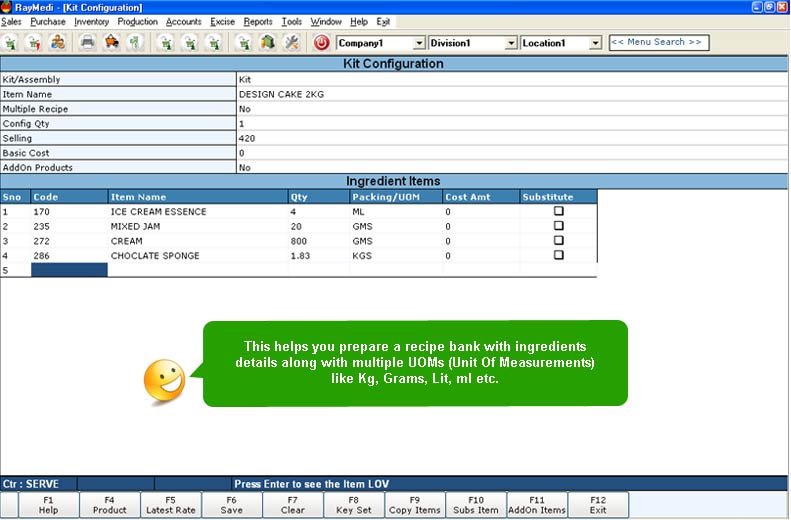The image size is (791, 520).
Task: Click the Exit menu item
Action: tap(383, 22)
